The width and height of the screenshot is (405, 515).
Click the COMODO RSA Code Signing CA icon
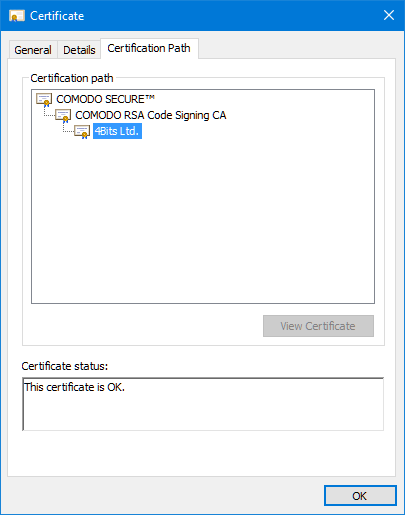pos(63,116)
